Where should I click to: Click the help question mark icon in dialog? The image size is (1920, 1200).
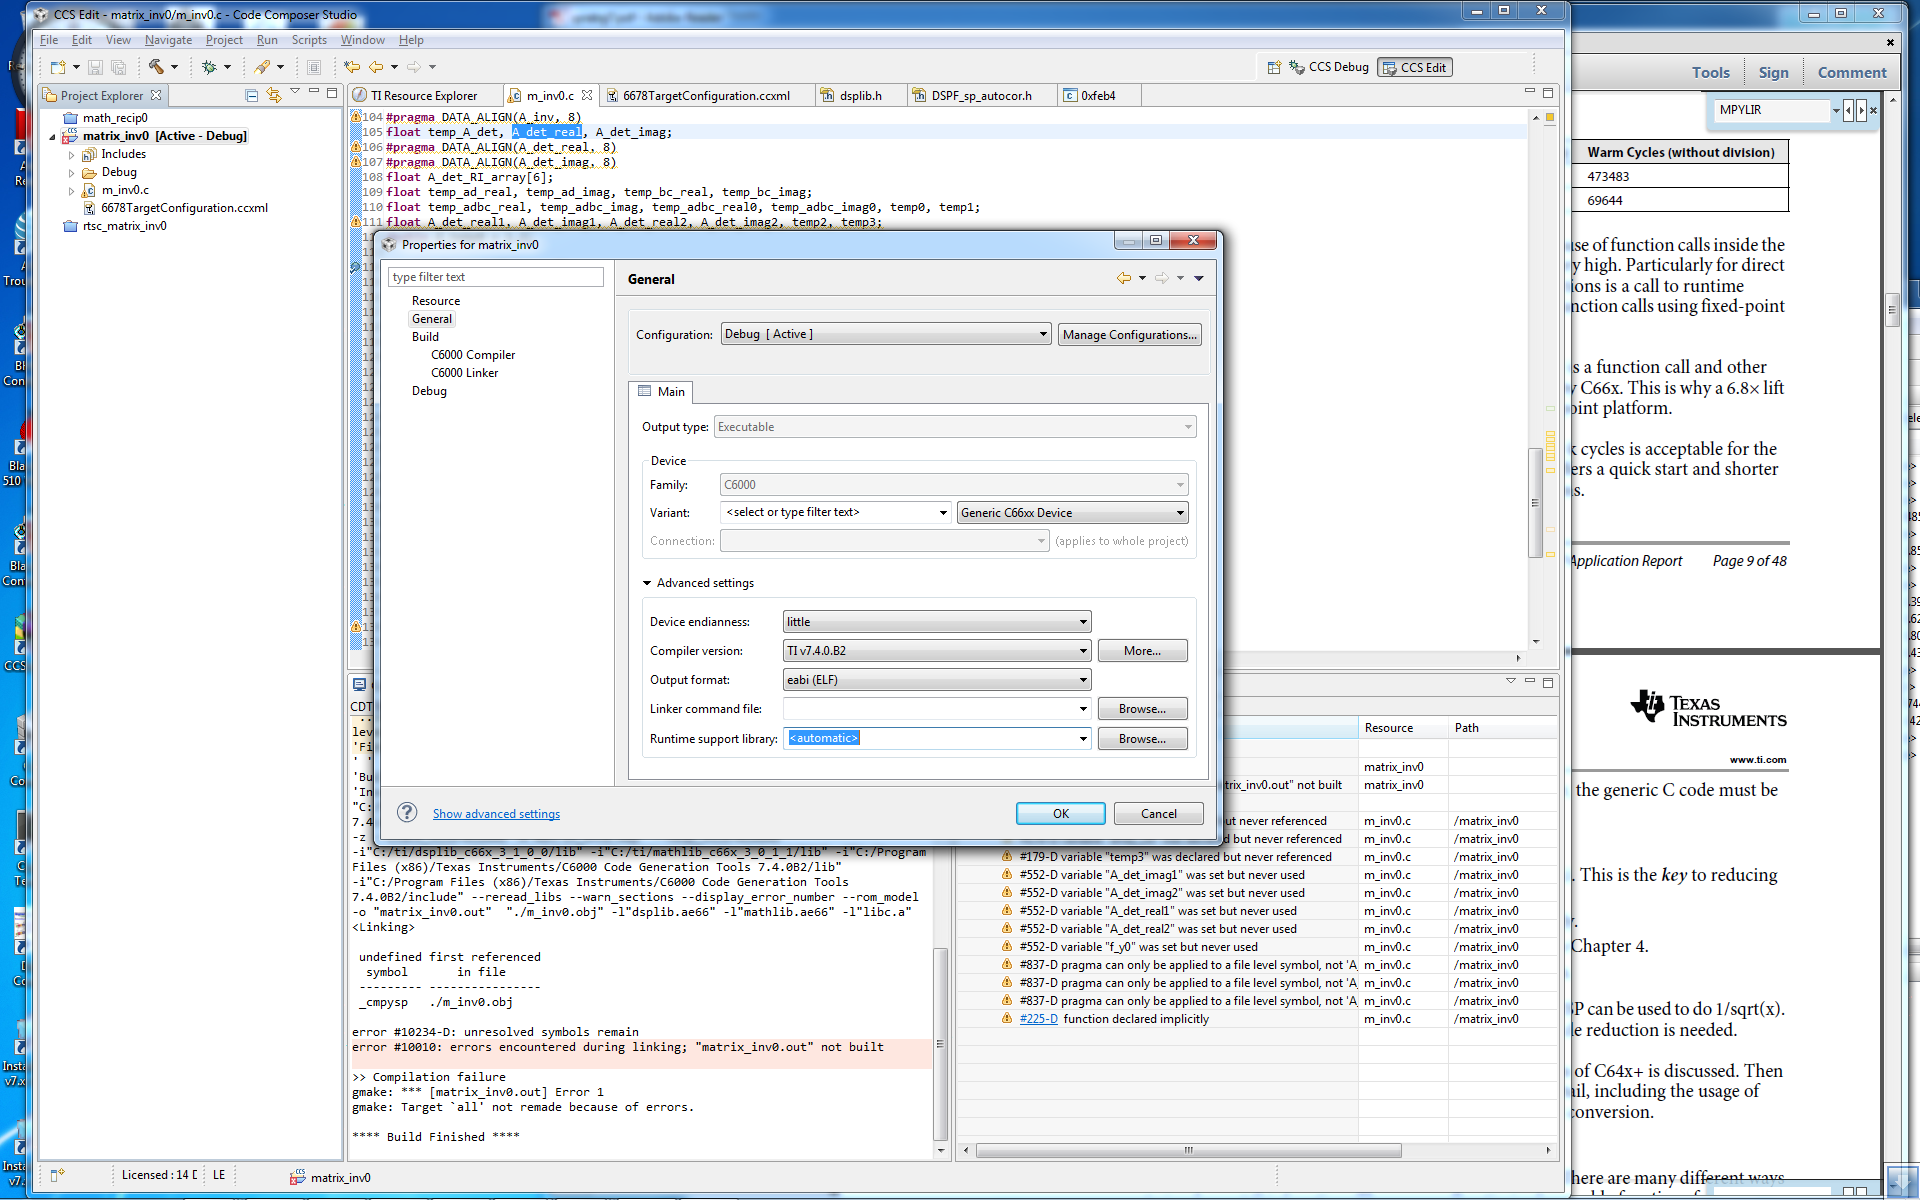point(407,812)
